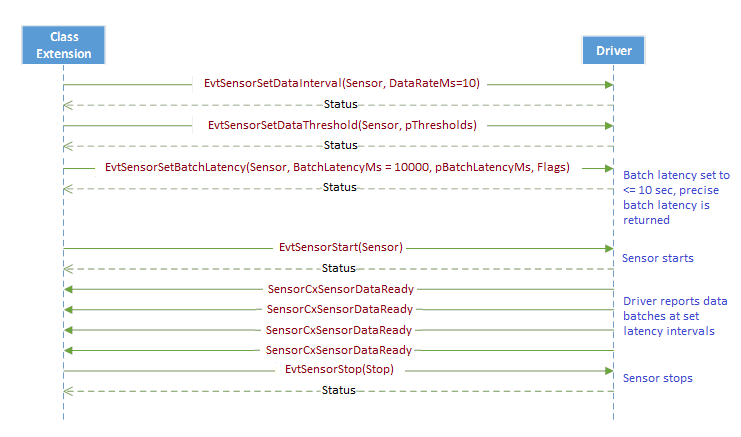Click the EvtSensorStop(Stop) label

coord(339,369)
